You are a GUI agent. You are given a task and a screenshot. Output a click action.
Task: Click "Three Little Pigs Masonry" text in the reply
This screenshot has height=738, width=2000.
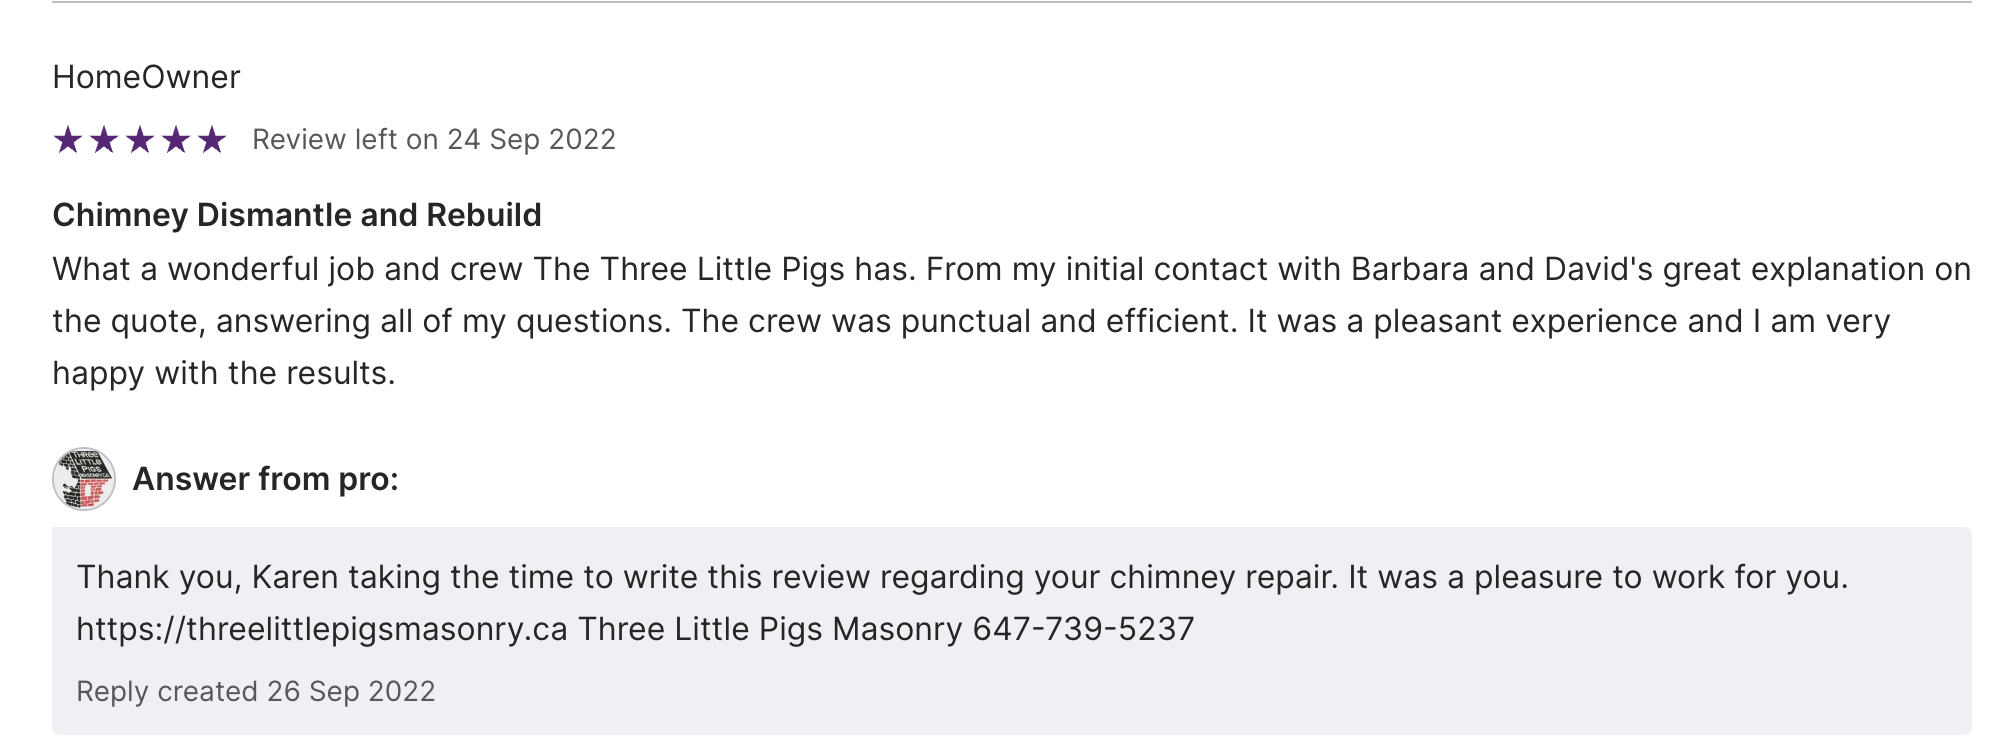coord(770,629)
